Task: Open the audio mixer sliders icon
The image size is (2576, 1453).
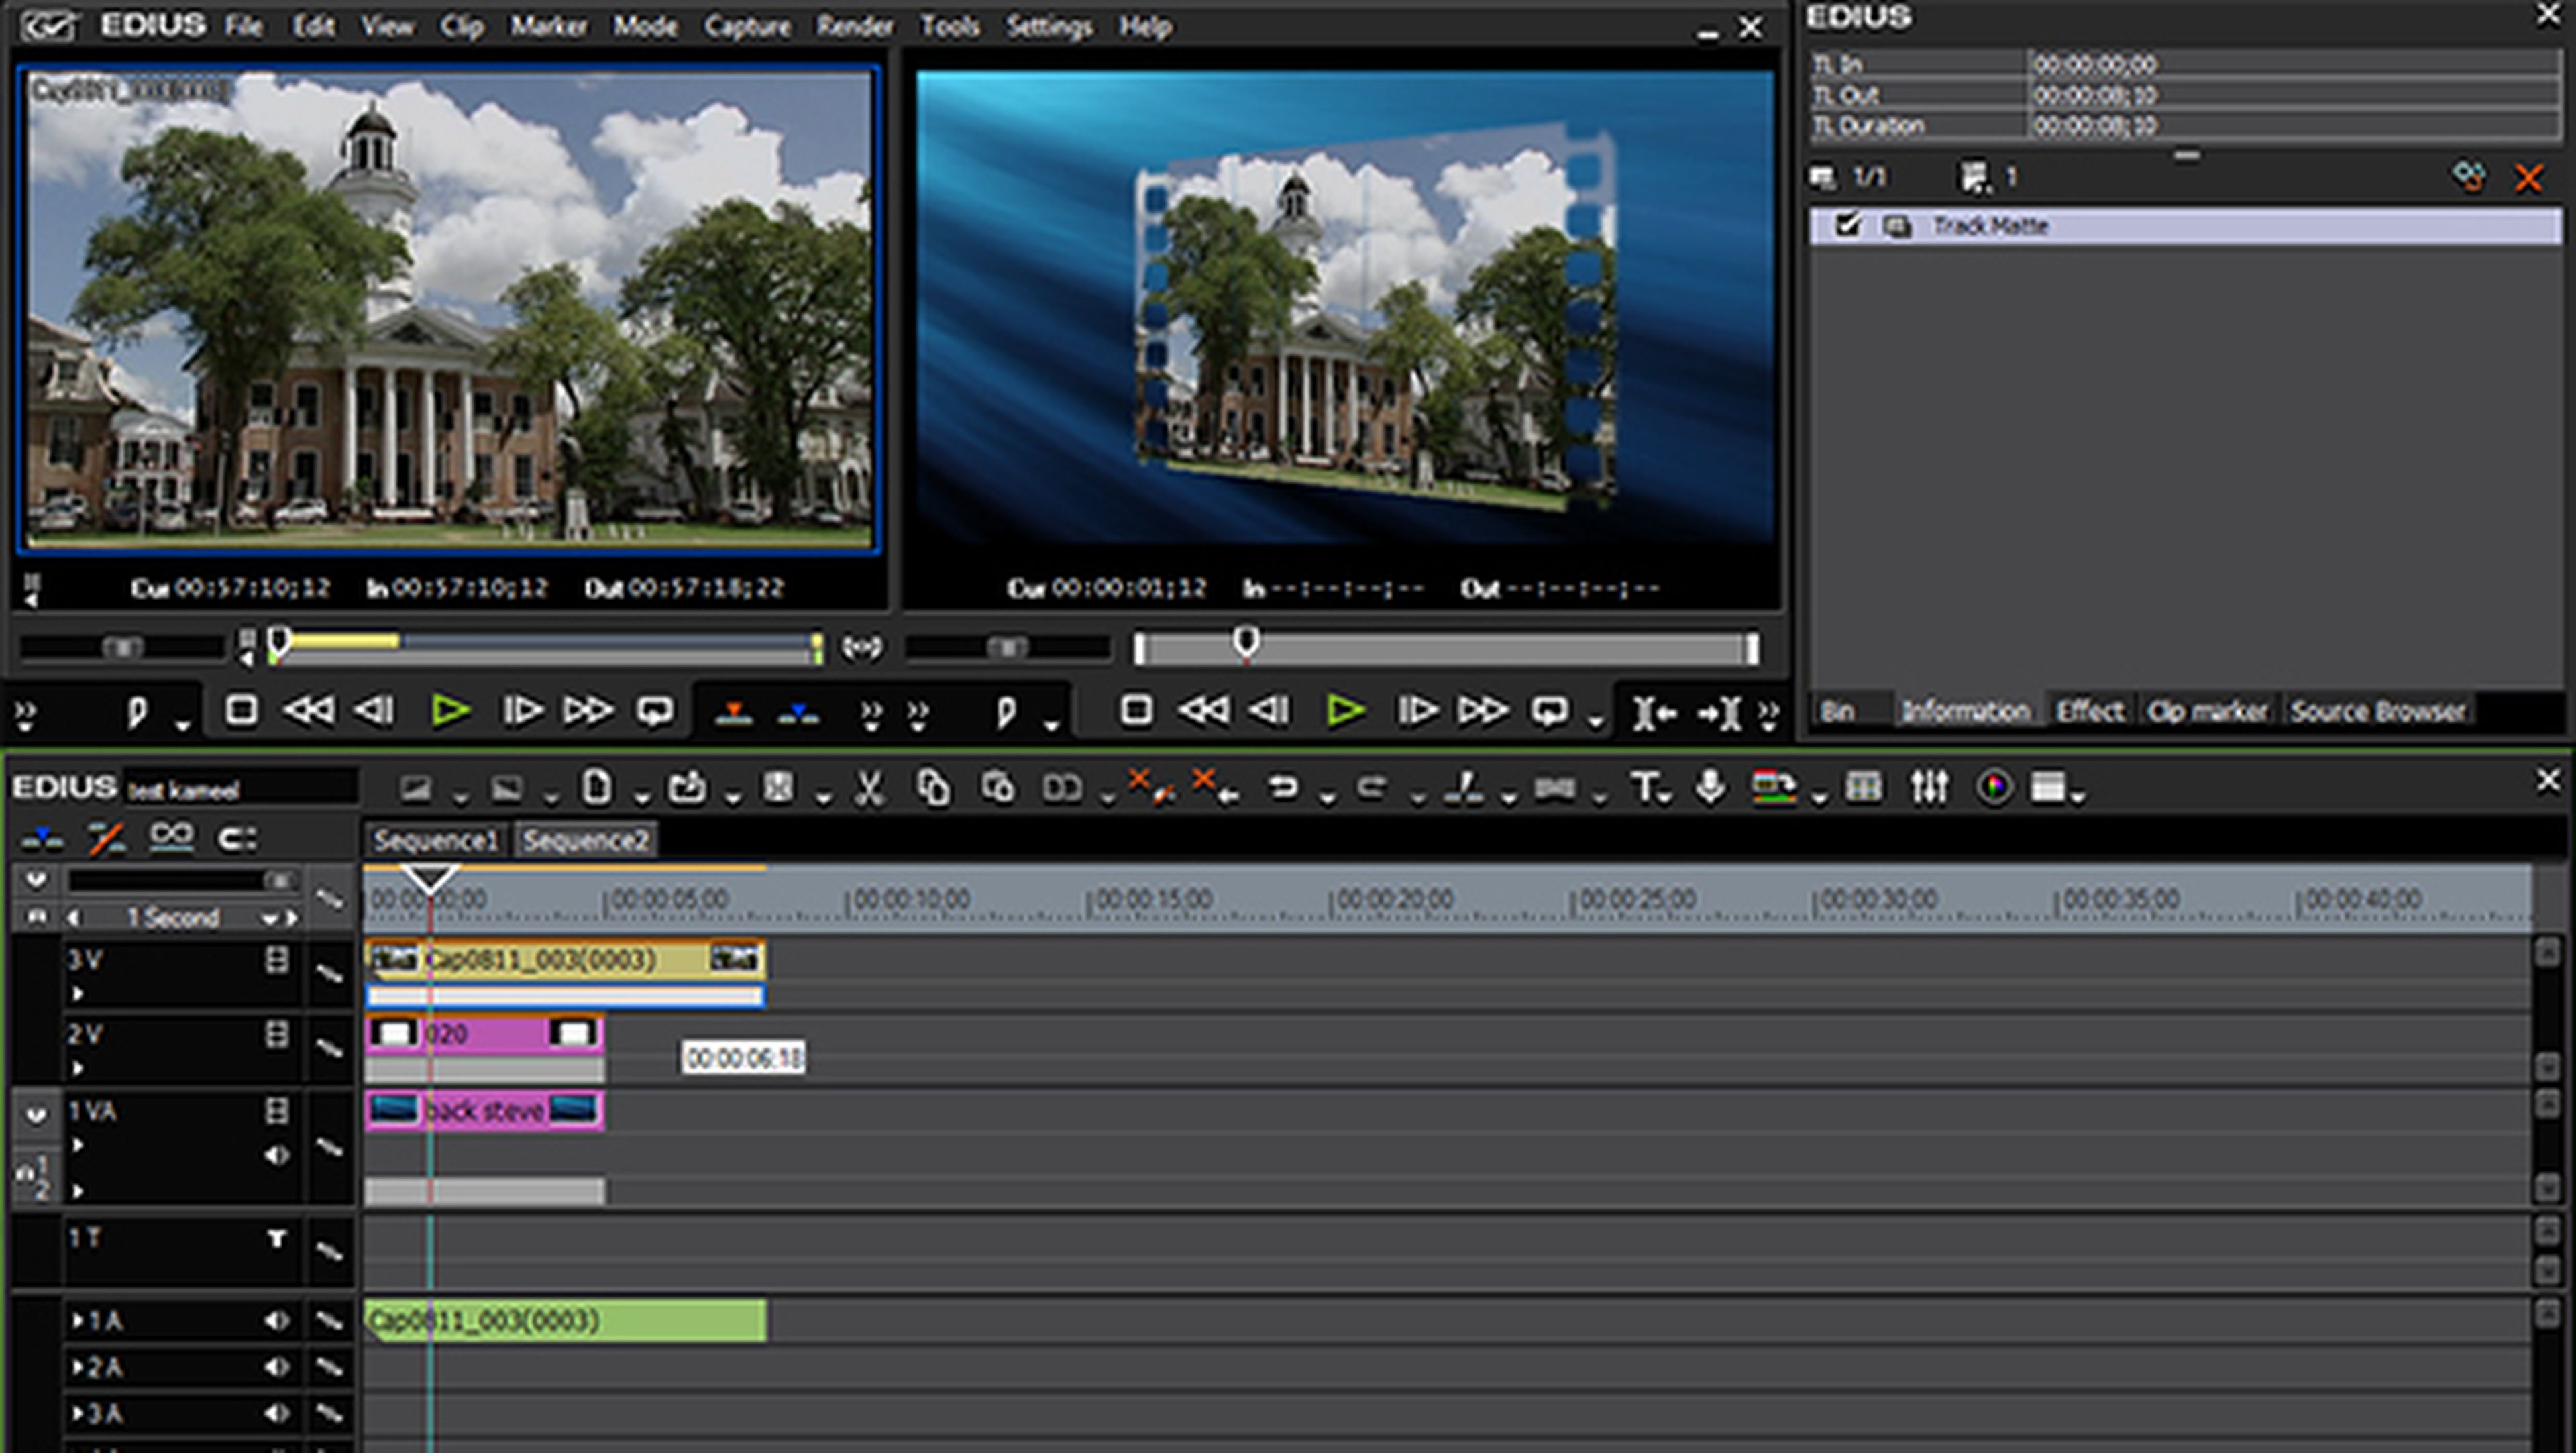Action: [1929, 788]
